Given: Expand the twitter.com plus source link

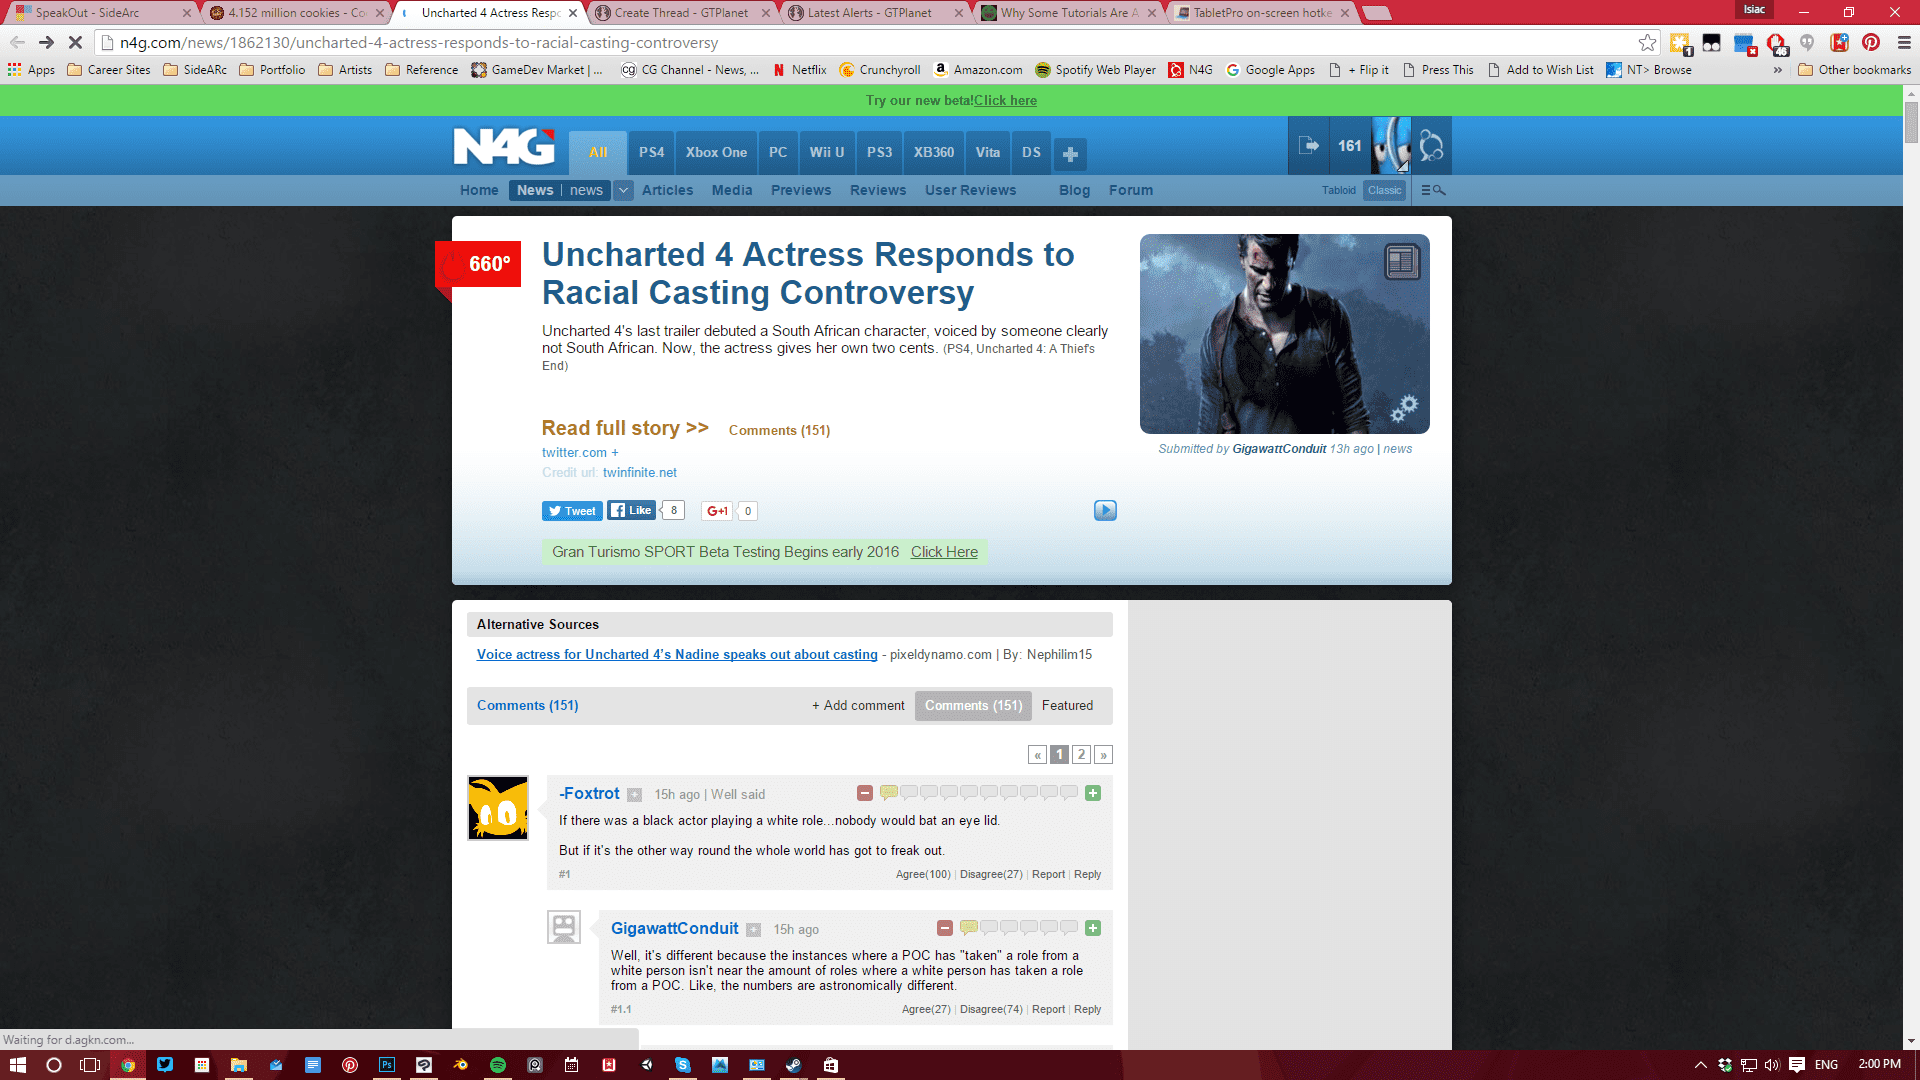Looking at the screenshot, I should point(615,453).
